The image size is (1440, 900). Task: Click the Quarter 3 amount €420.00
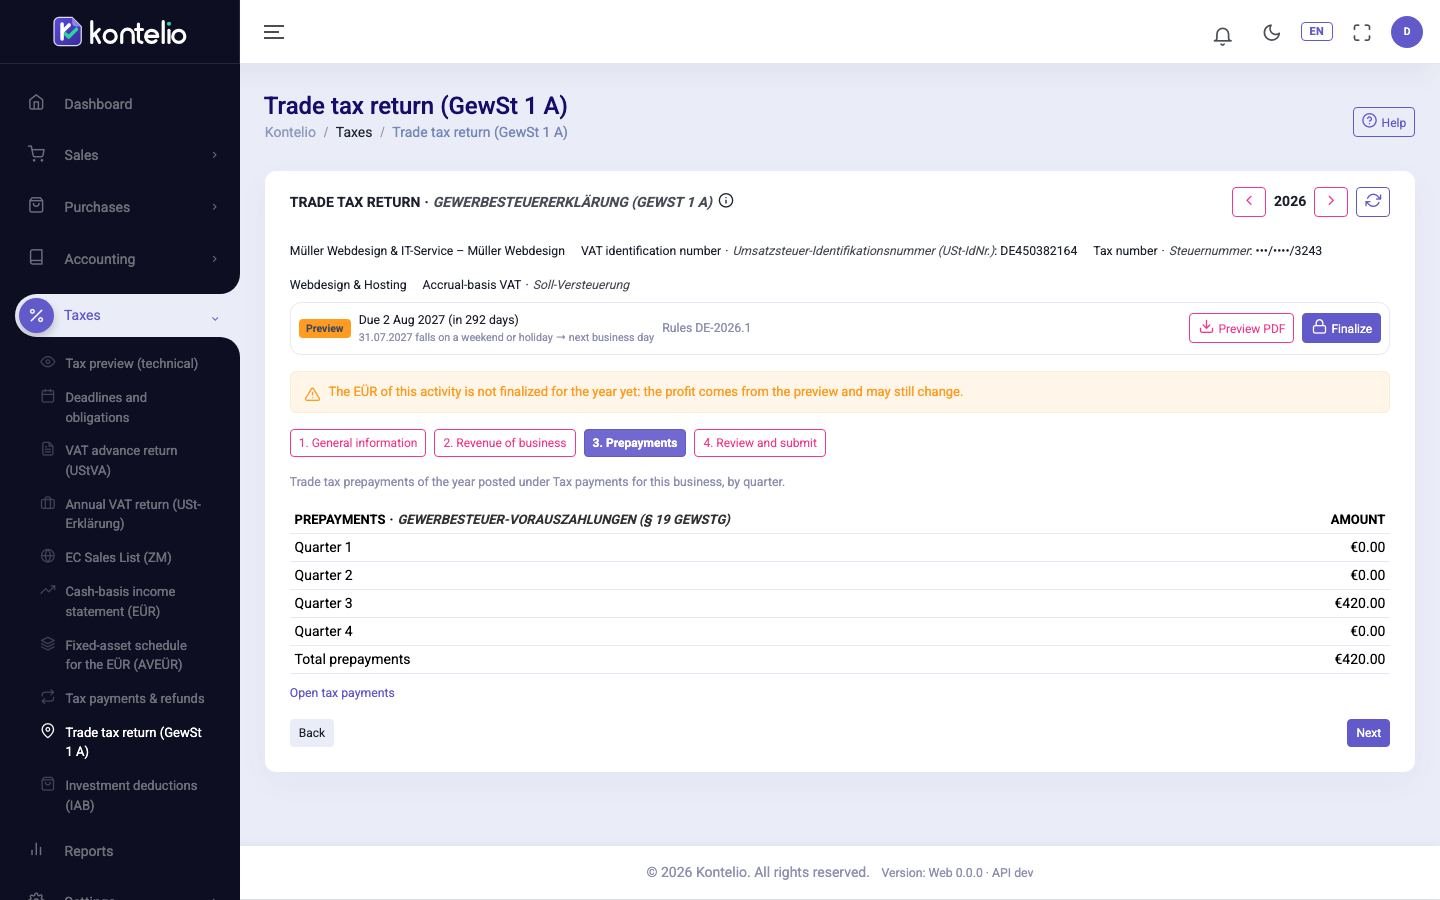tap(1359, 603)
